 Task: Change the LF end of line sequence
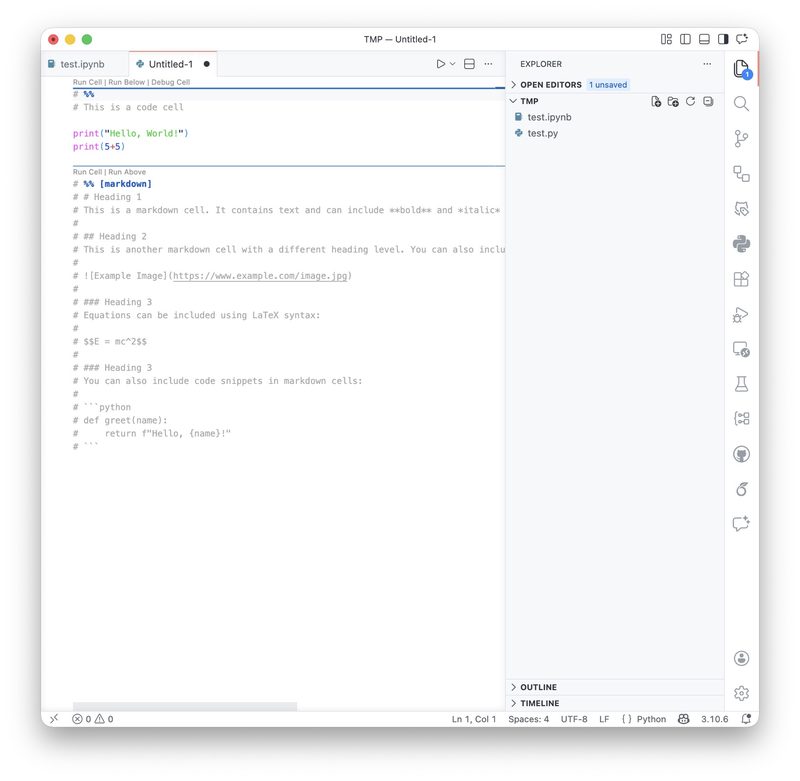604,719
